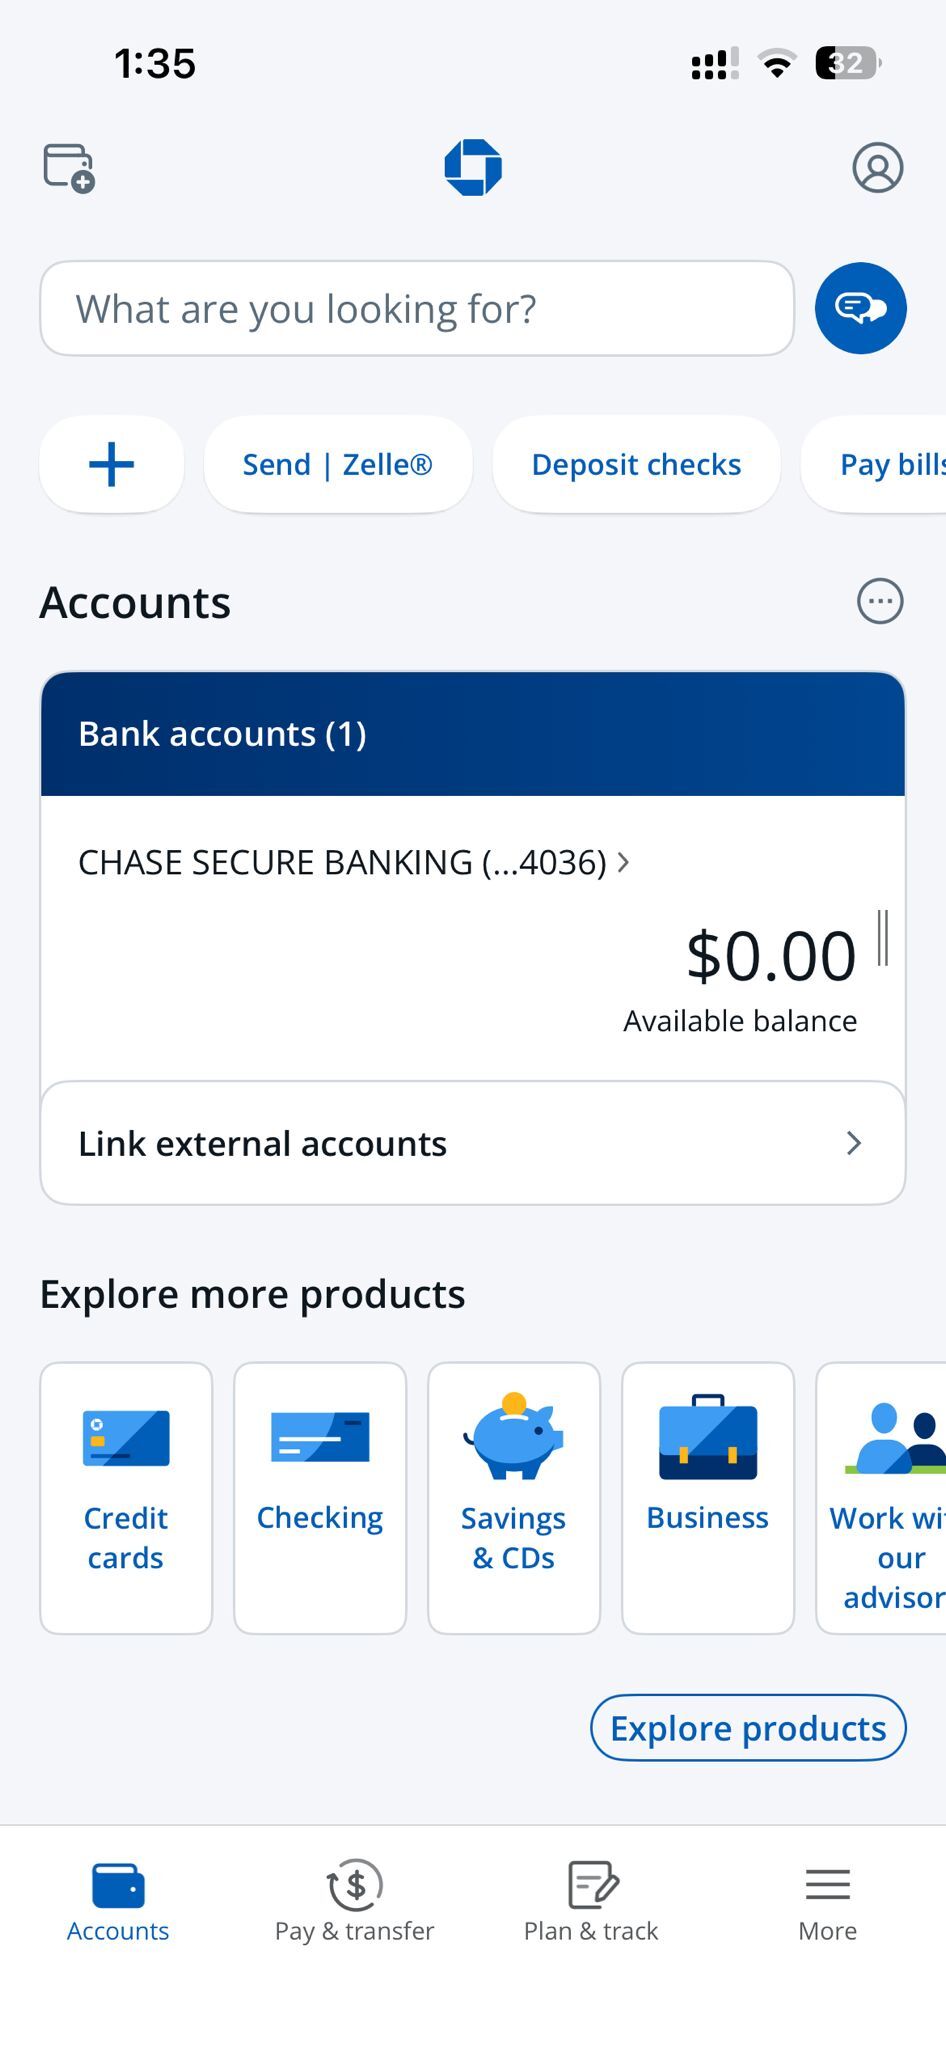
Task: Open Chase Secure Banking account details
Action: pos(353,862)
